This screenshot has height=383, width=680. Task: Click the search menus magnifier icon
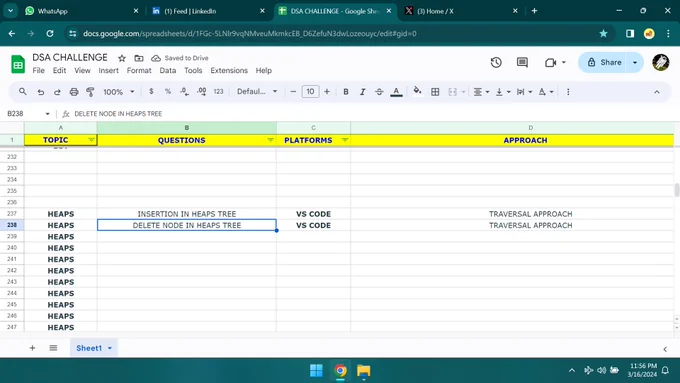pos(23,92)
